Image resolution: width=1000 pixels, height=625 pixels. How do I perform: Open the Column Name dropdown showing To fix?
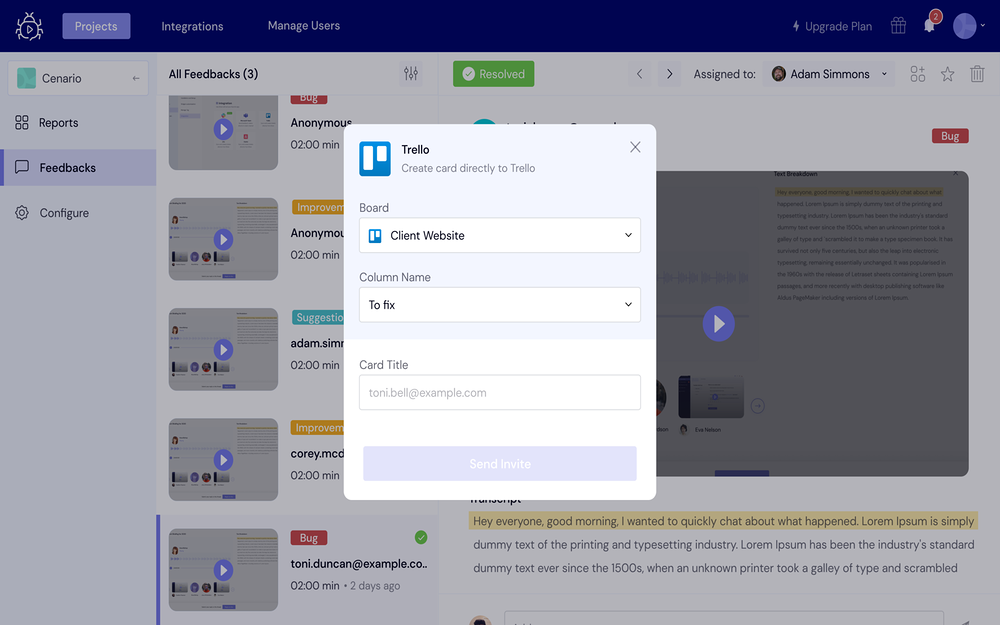(500, 305)
